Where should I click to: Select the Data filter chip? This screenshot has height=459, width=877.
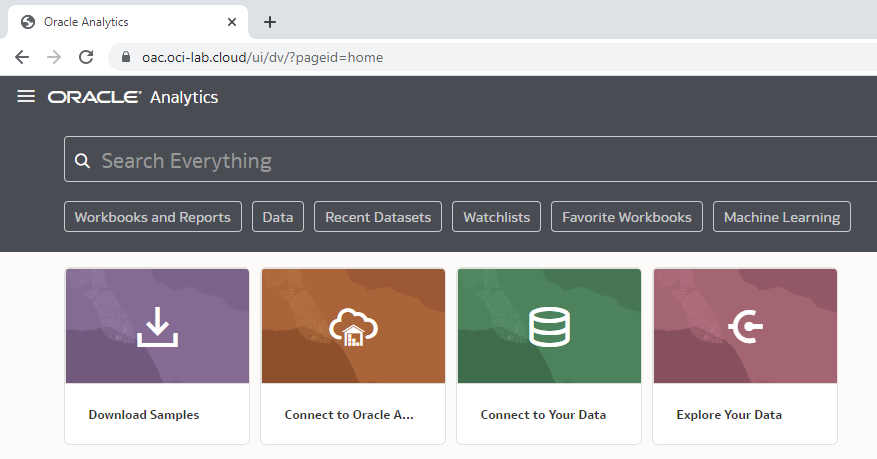[277, 217]
